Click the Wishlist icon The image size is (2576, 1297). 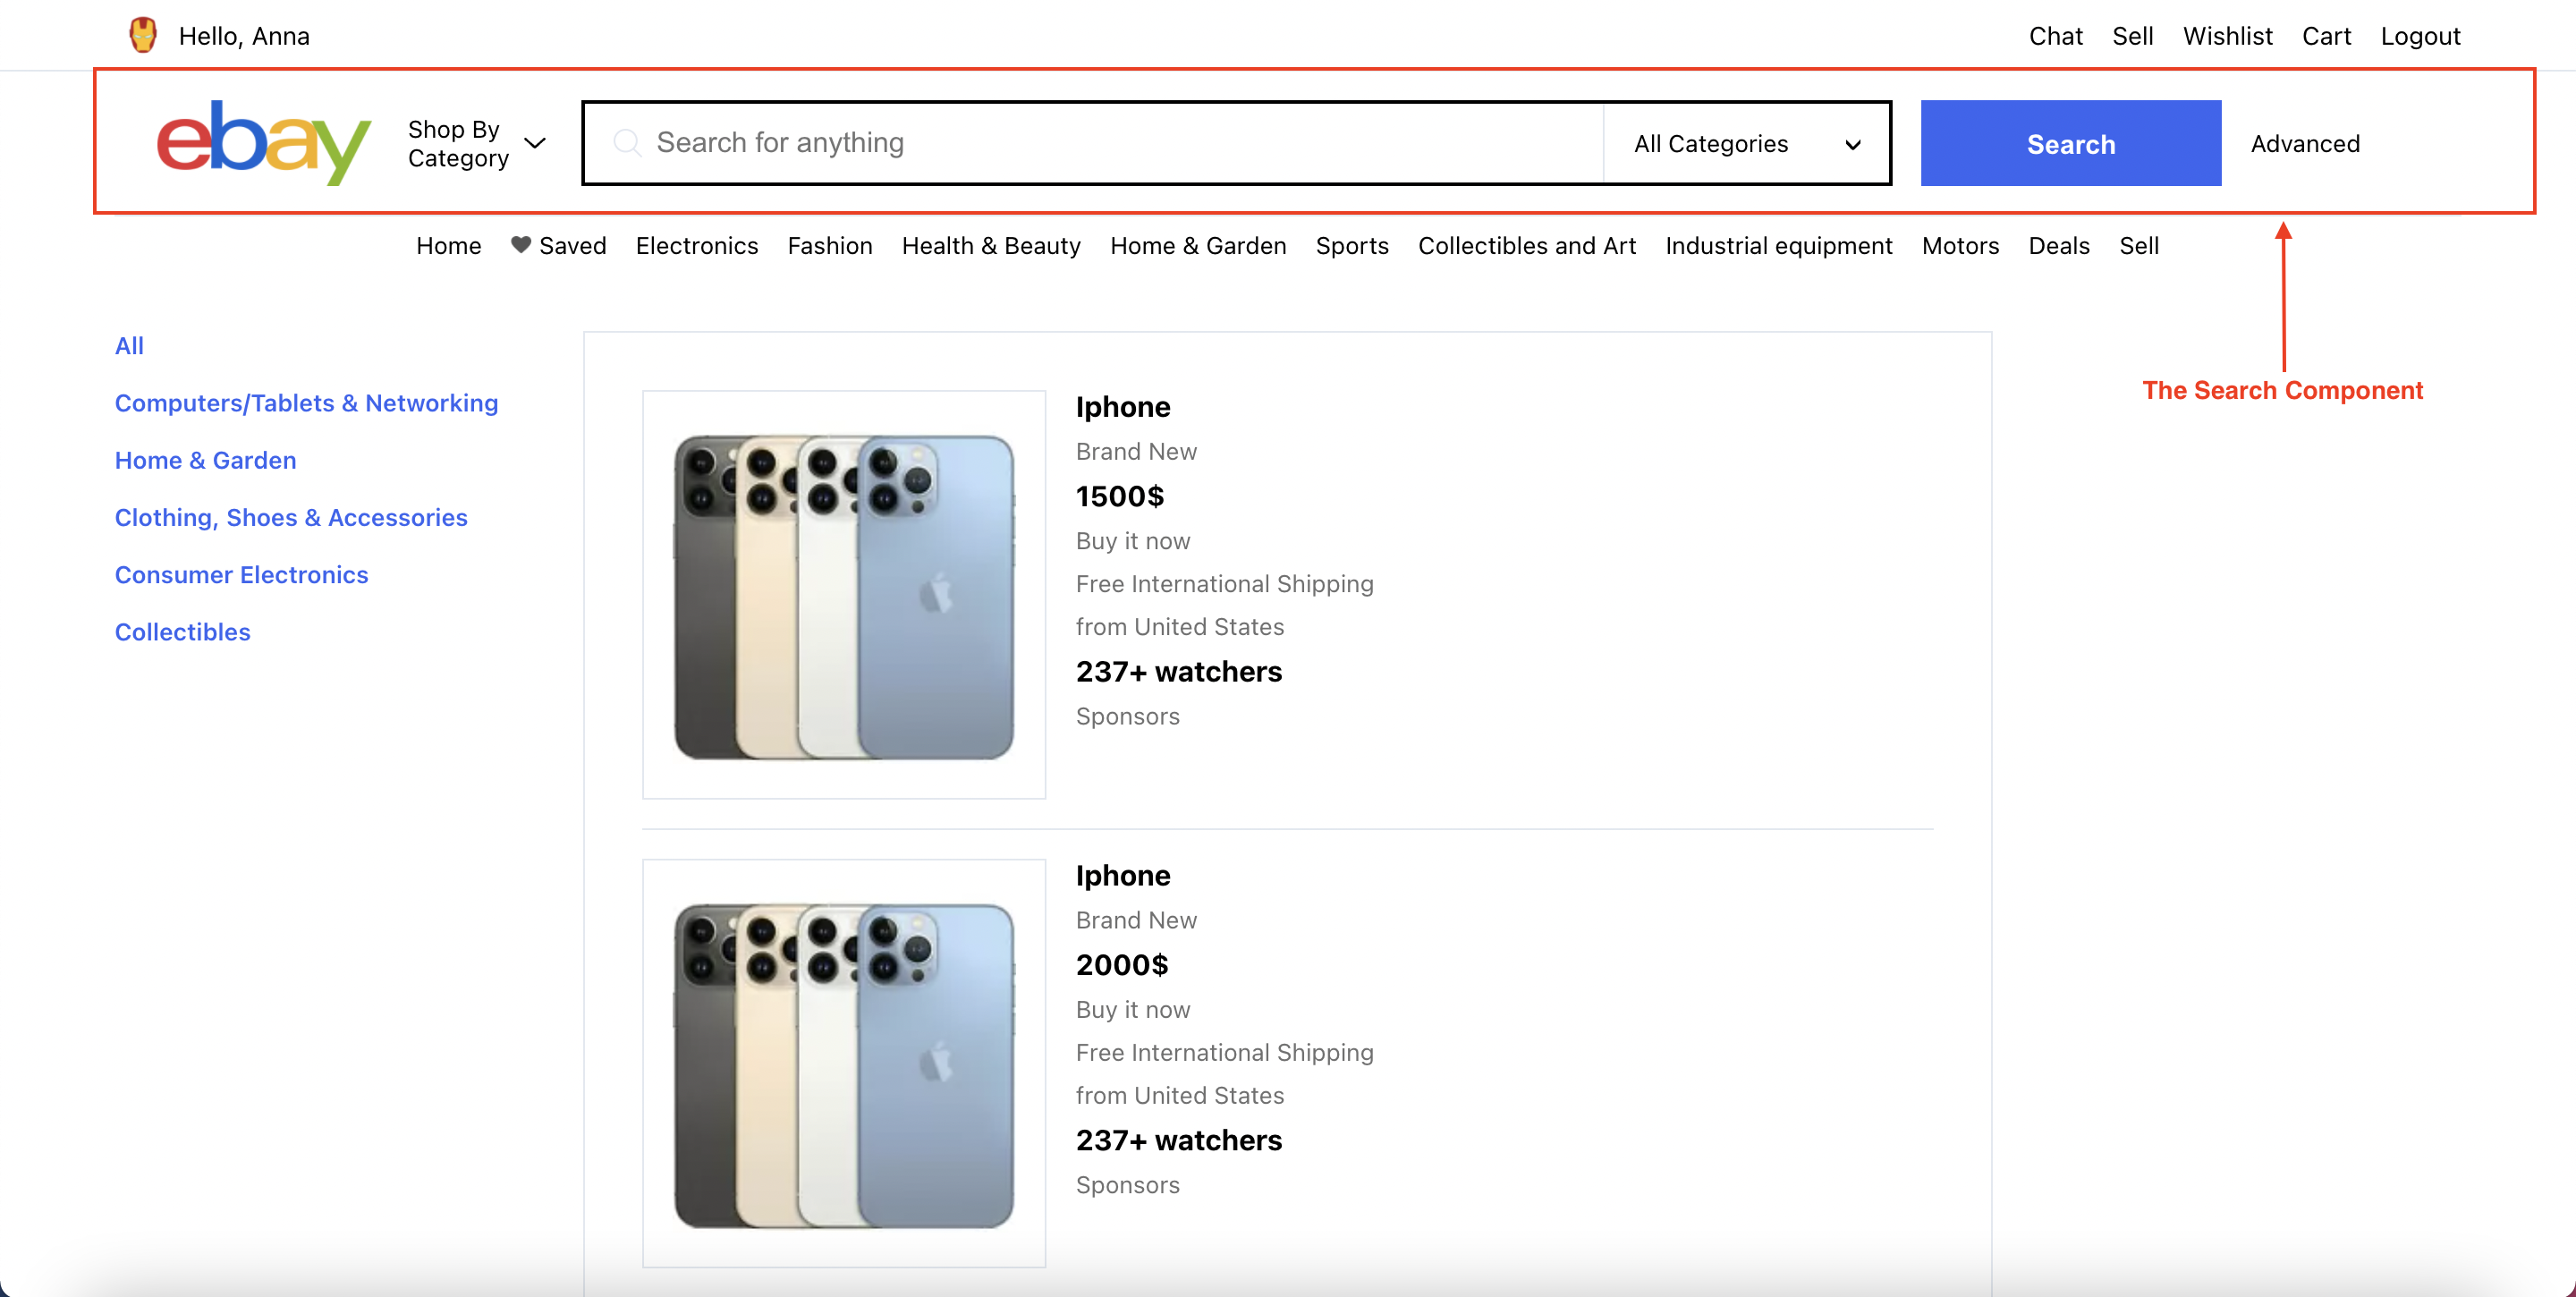click(2229, 33)
